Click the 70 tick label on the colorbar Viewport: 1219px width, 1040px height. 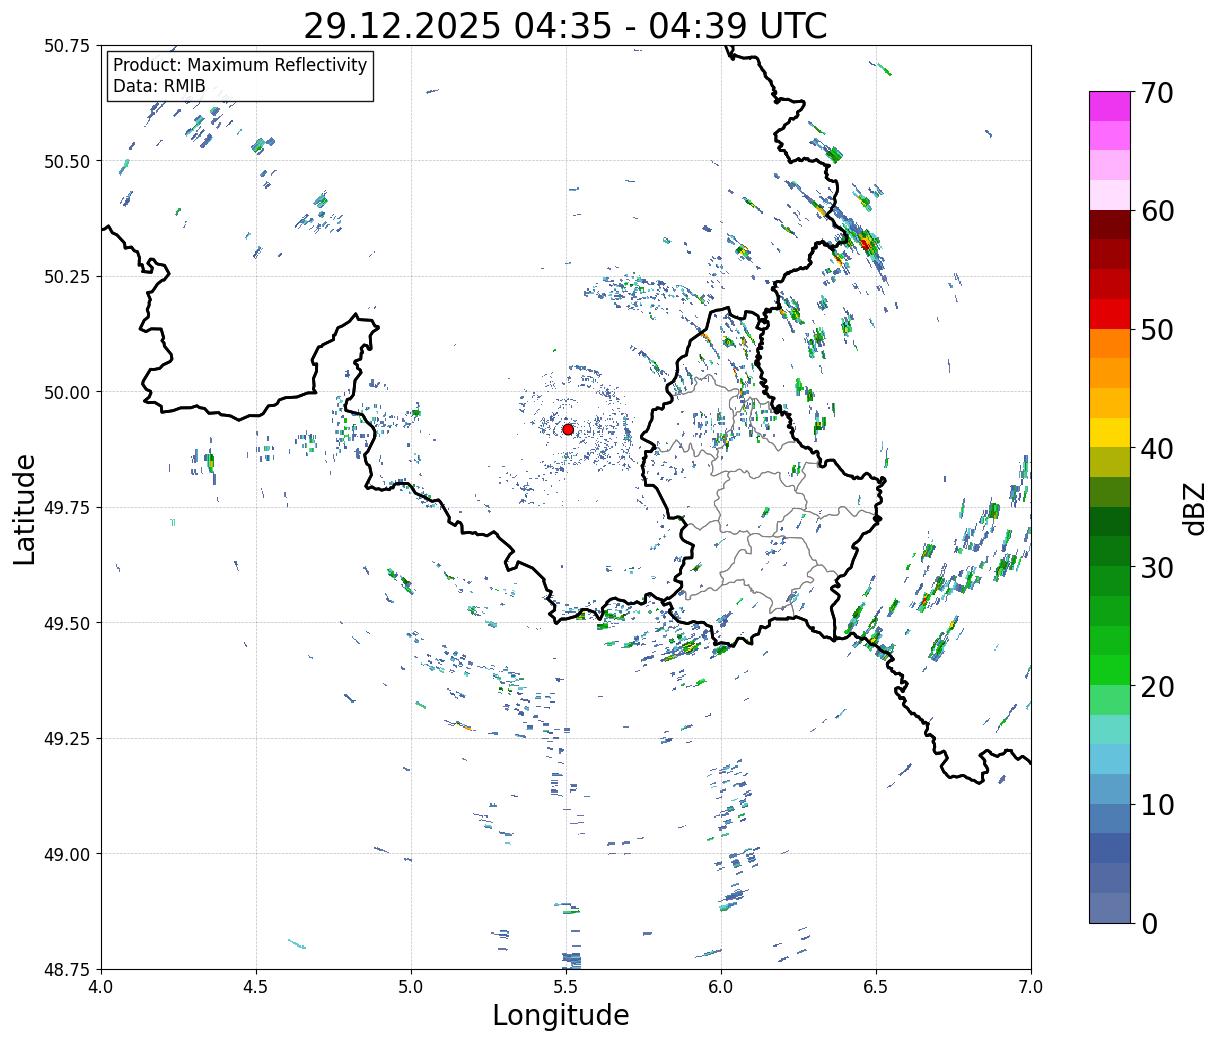click(1157, 93)
